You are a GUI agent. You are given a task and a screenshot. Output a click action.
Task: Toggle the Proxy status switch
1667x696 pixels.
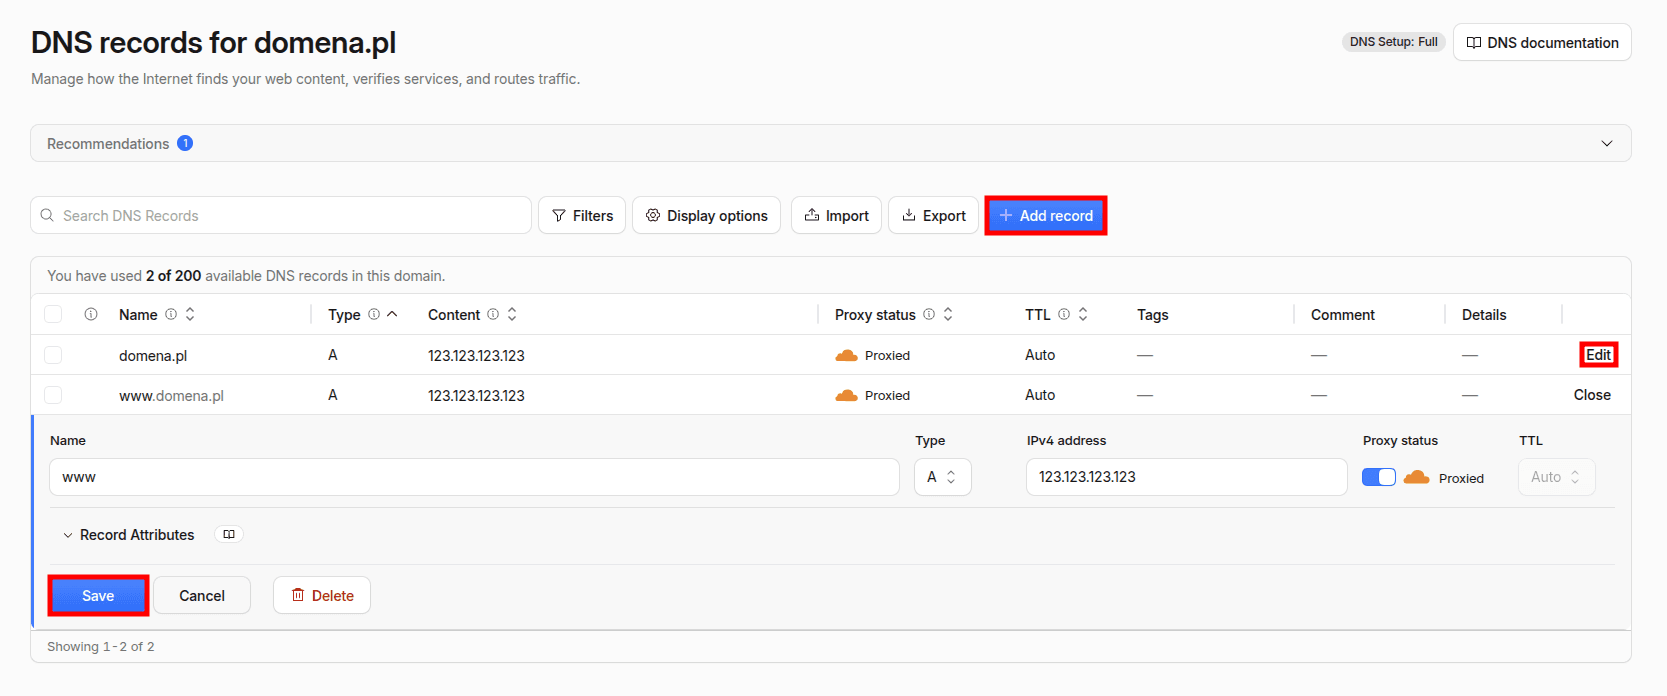click(x=1379, y=477)
